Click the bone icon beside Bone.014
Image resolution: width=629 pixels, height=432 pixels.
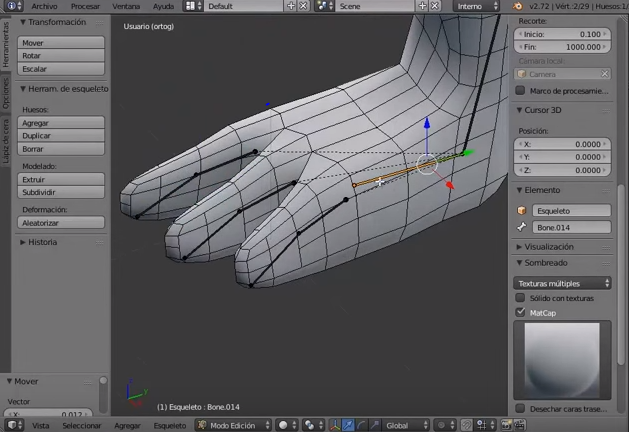click(x=522, y=227)
